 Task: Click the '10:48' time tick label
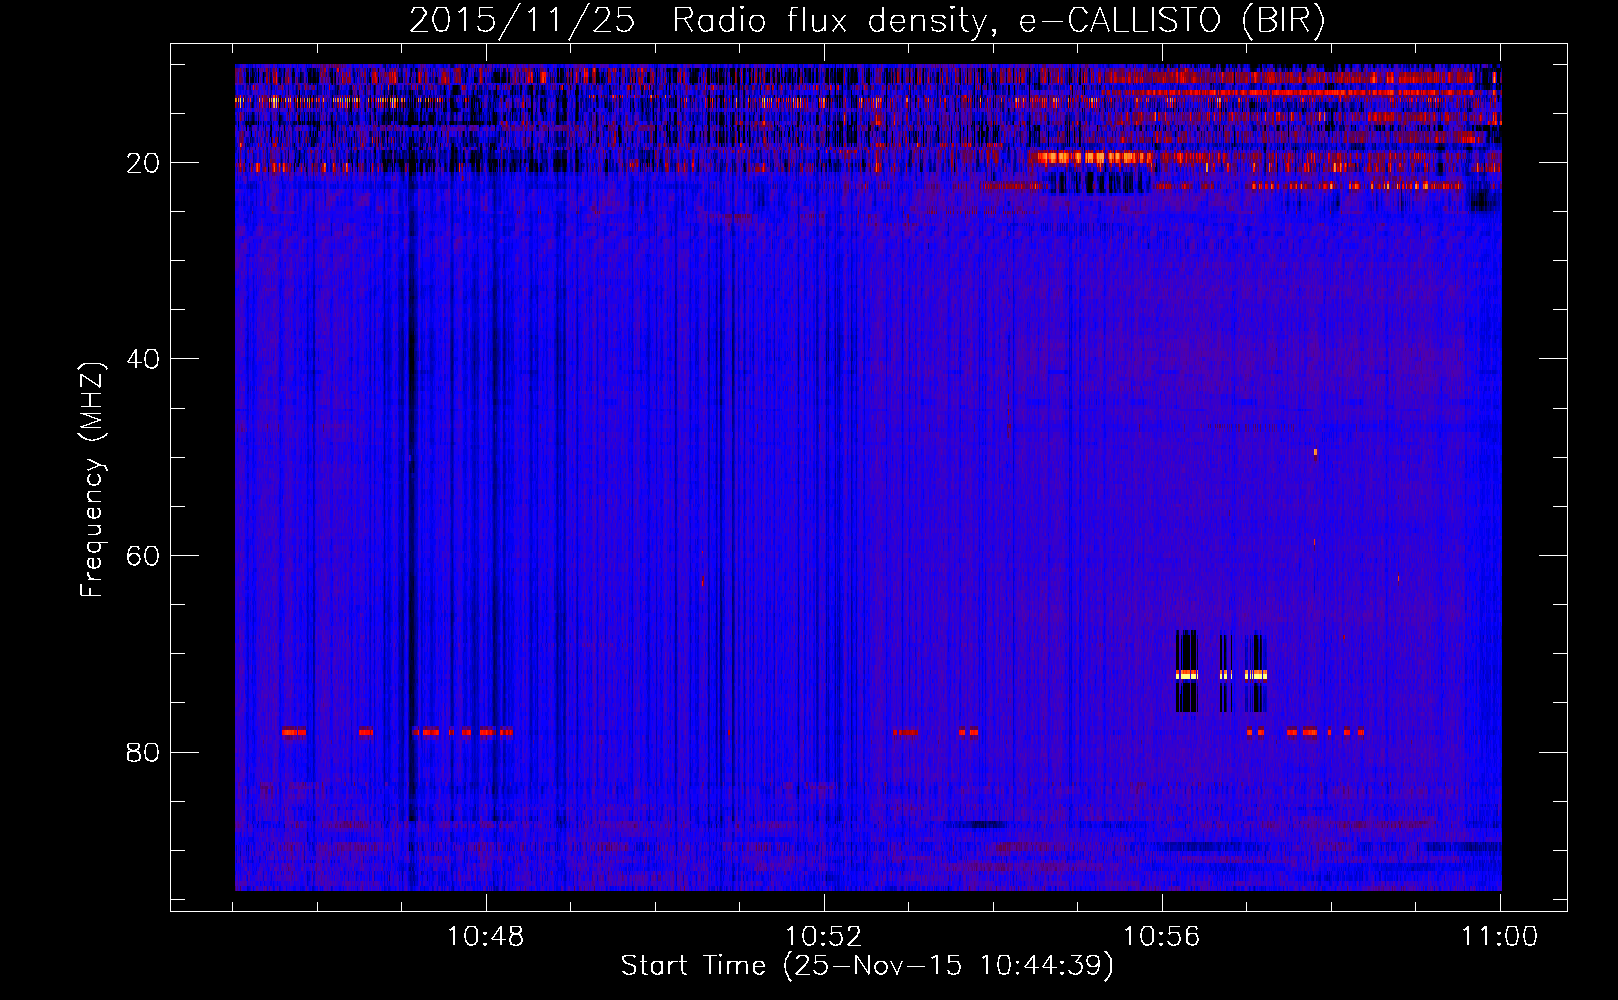[486, 937]
